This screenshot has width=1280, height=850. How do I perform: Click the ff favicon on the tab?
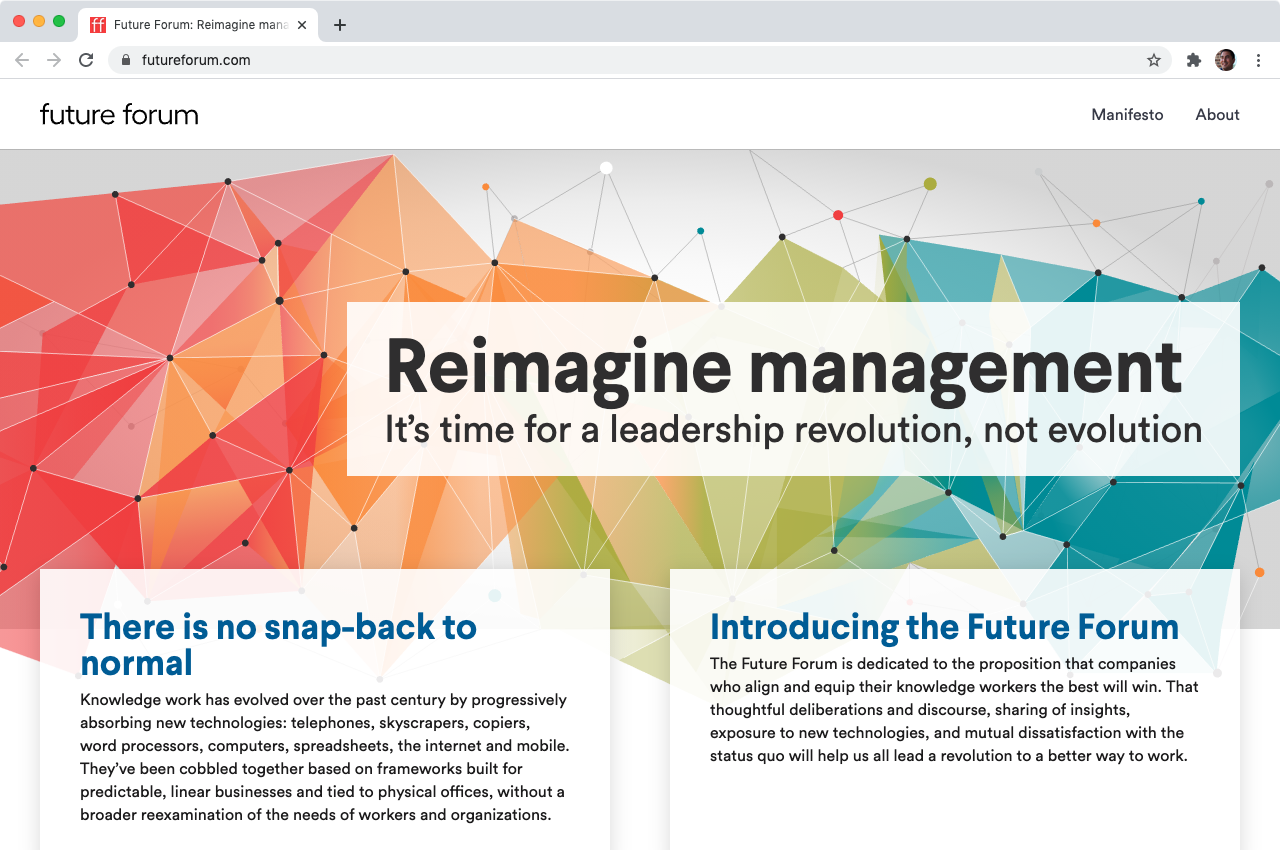(97, 24)
